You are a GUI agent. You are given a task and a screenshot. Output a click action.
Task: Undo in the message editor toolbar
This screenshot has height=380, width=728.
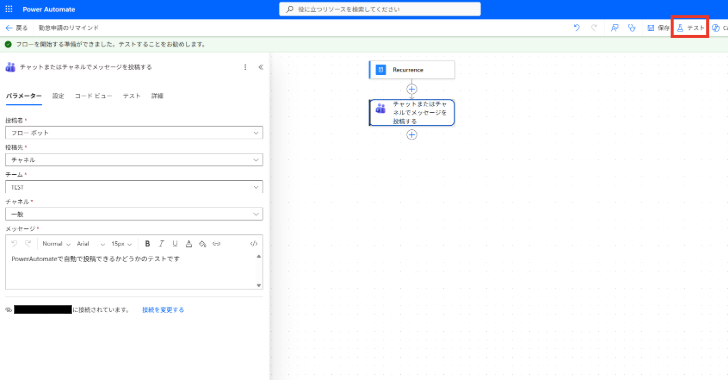[x=14, y=243]
